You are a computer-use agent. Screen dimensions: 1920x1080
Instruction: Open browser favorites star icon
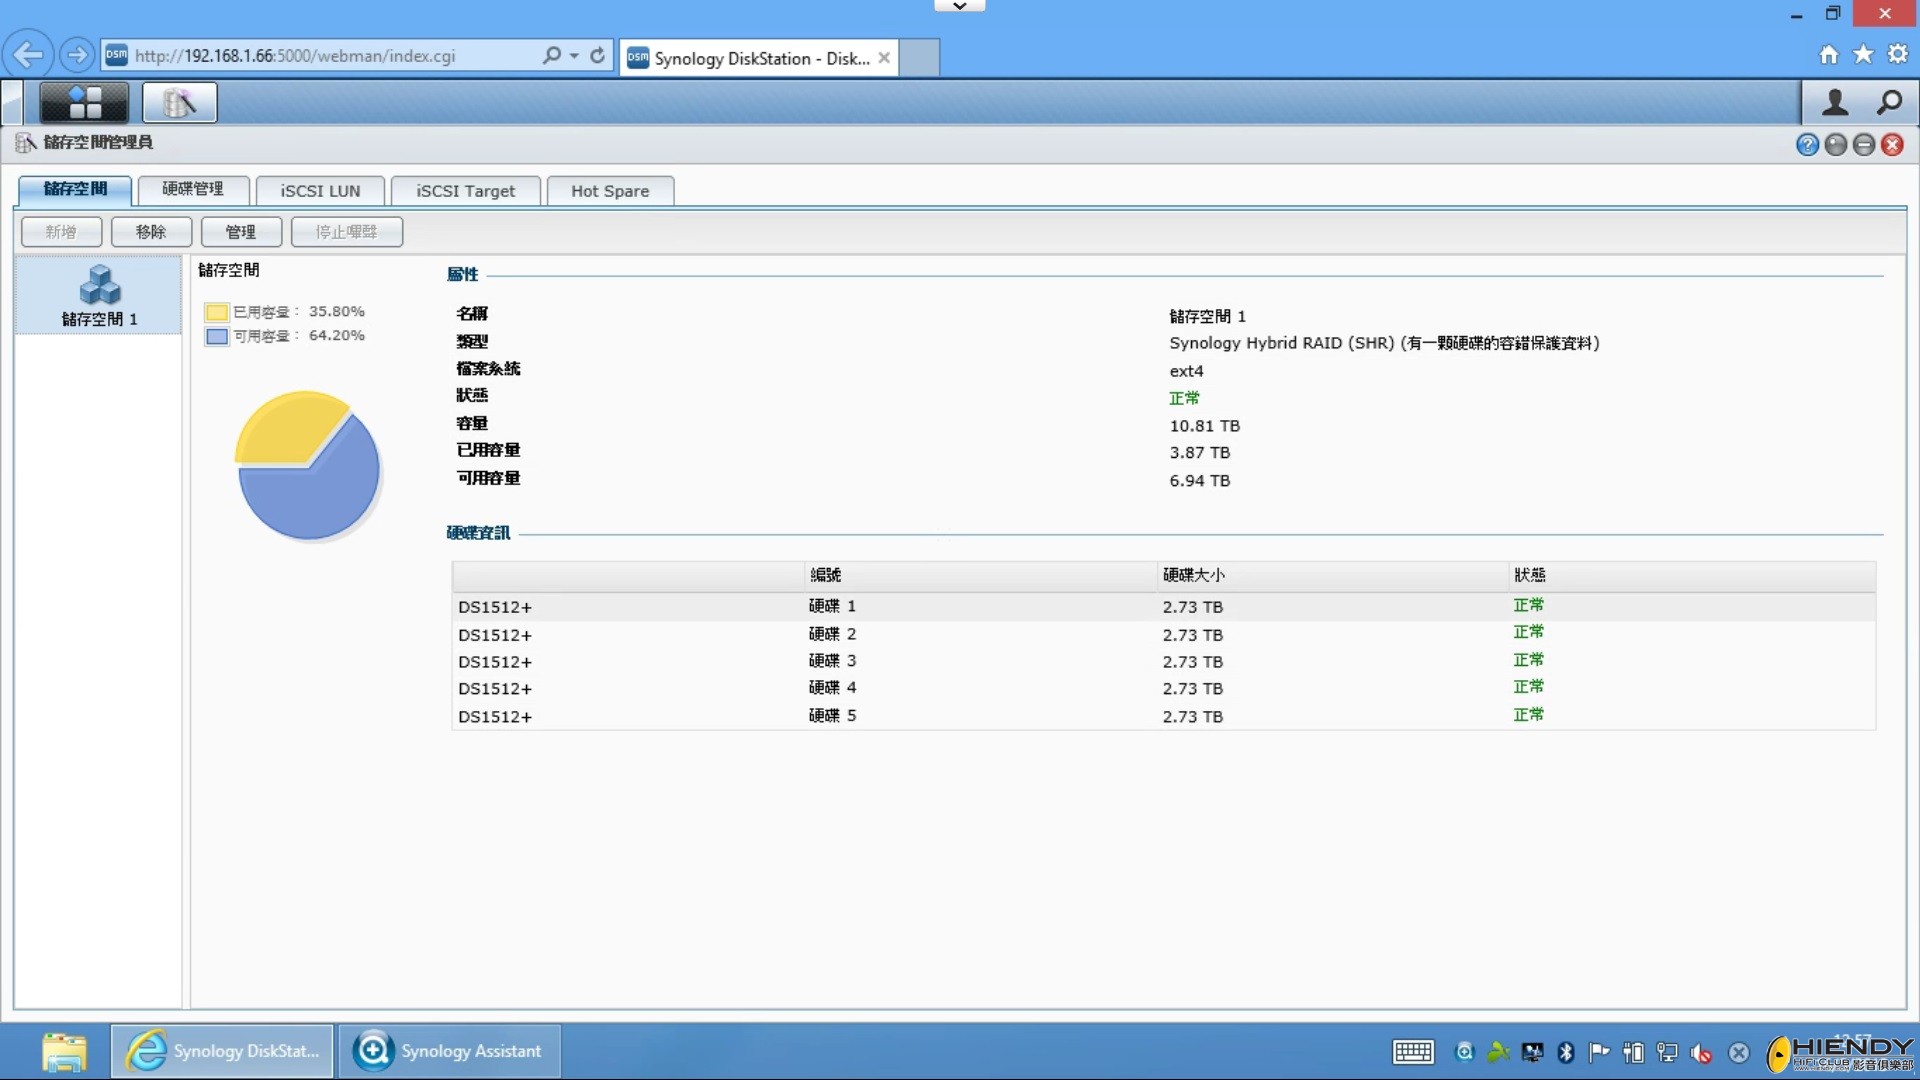(1863, 55)
